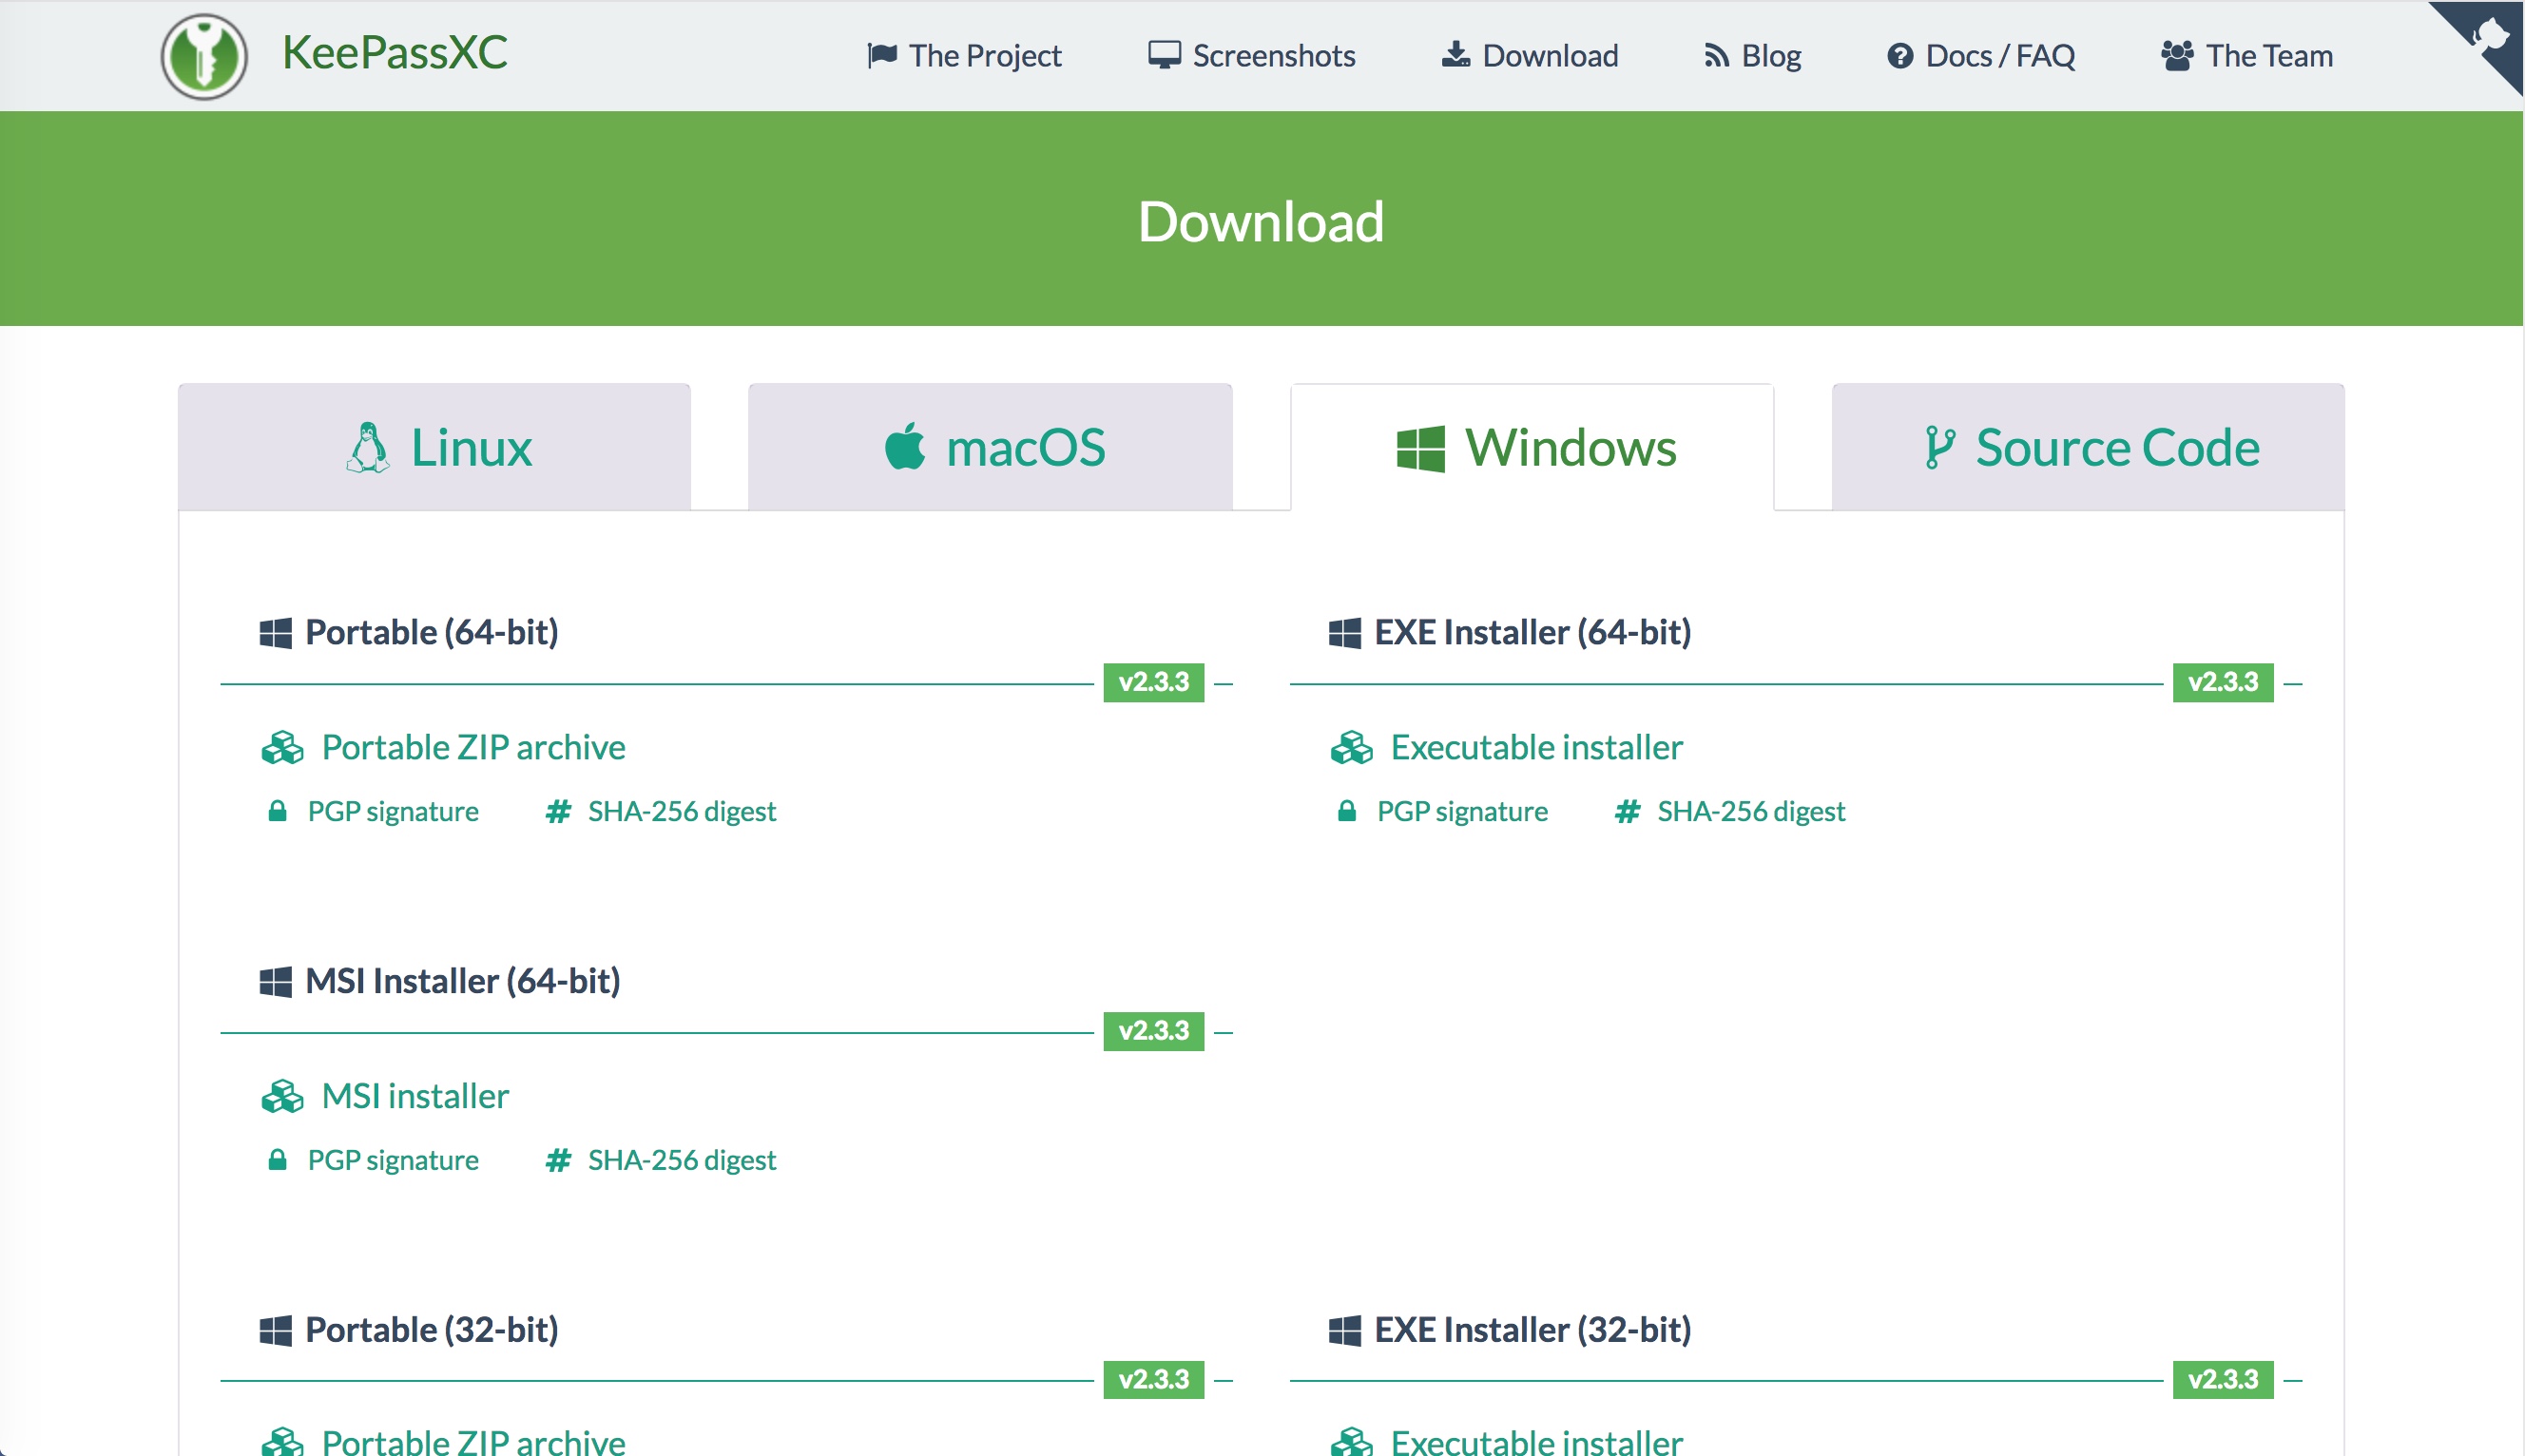Screen dimensions: 2525x1456
Task: Open Docs / FAQ page
Action: [1981, 56]
